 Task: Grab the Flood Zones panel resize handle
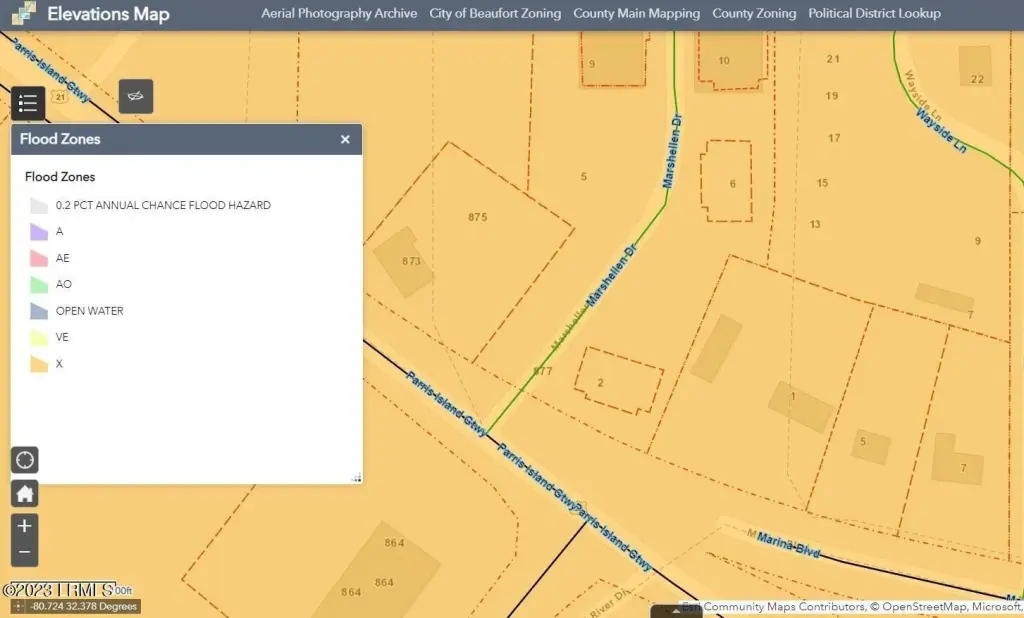pos(357,478)
